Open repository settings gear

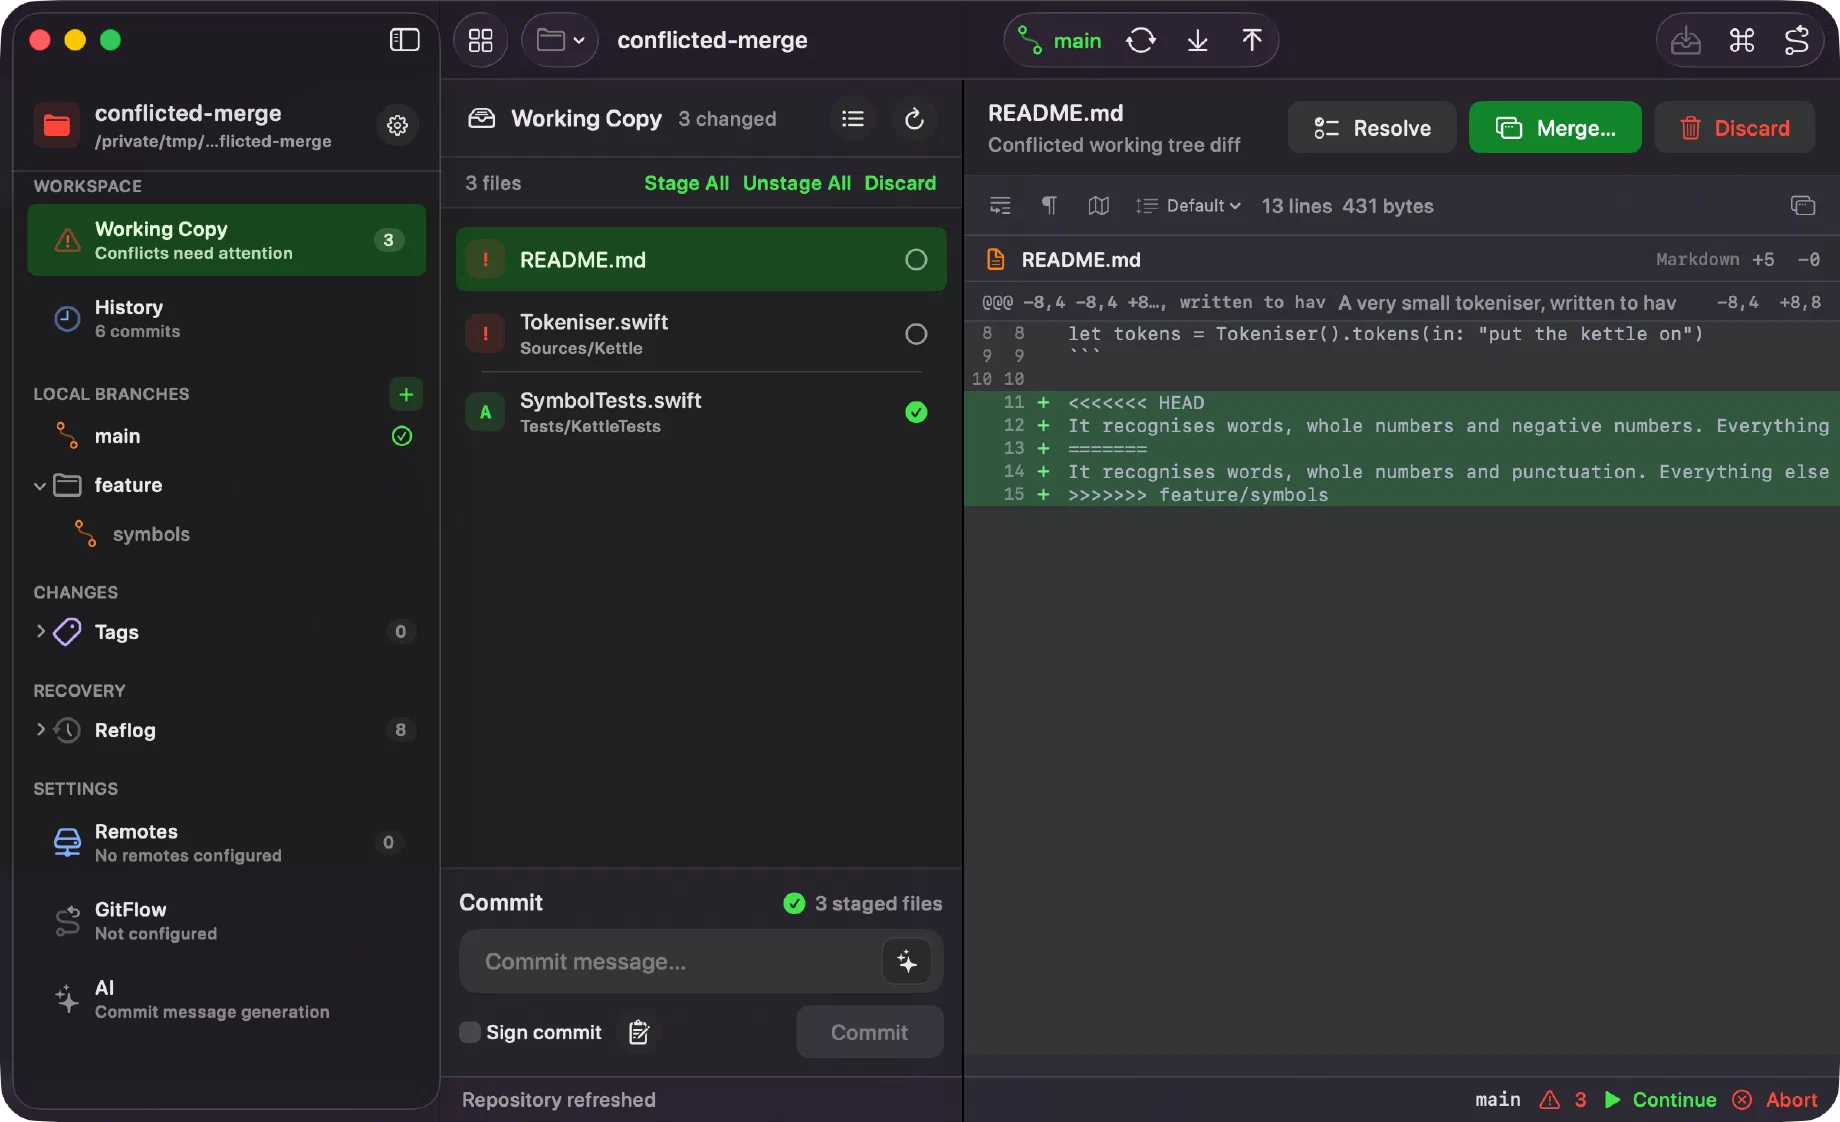[398, 125]
